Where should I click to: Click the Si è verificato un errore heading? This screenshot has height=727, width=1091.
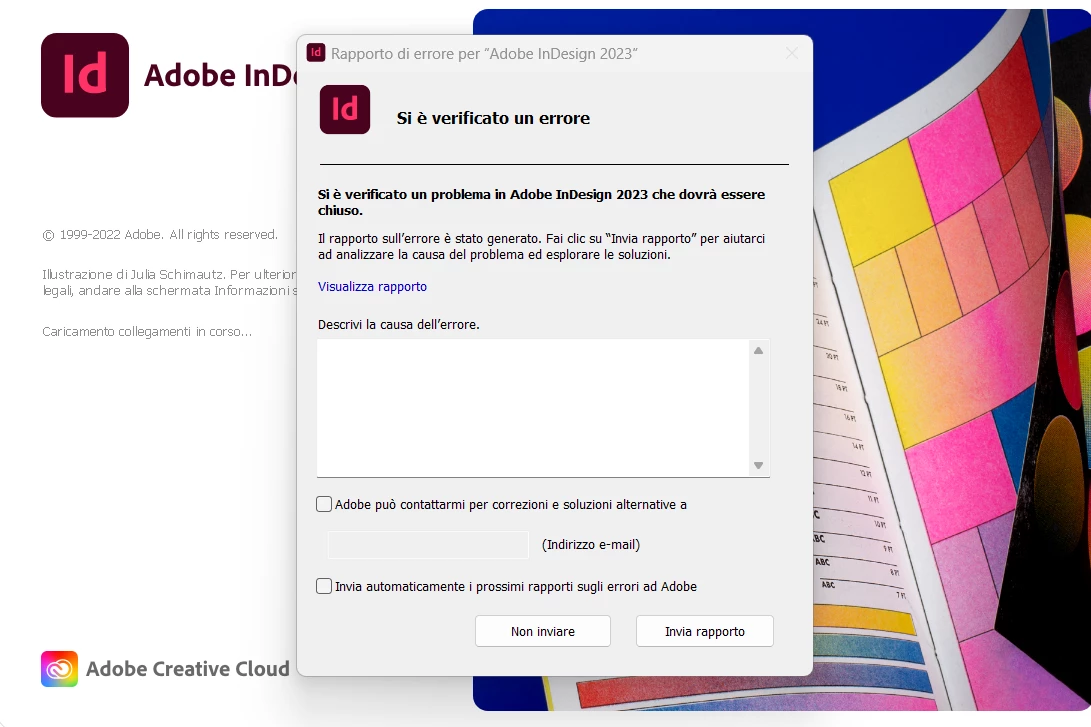tap(493, 118)
